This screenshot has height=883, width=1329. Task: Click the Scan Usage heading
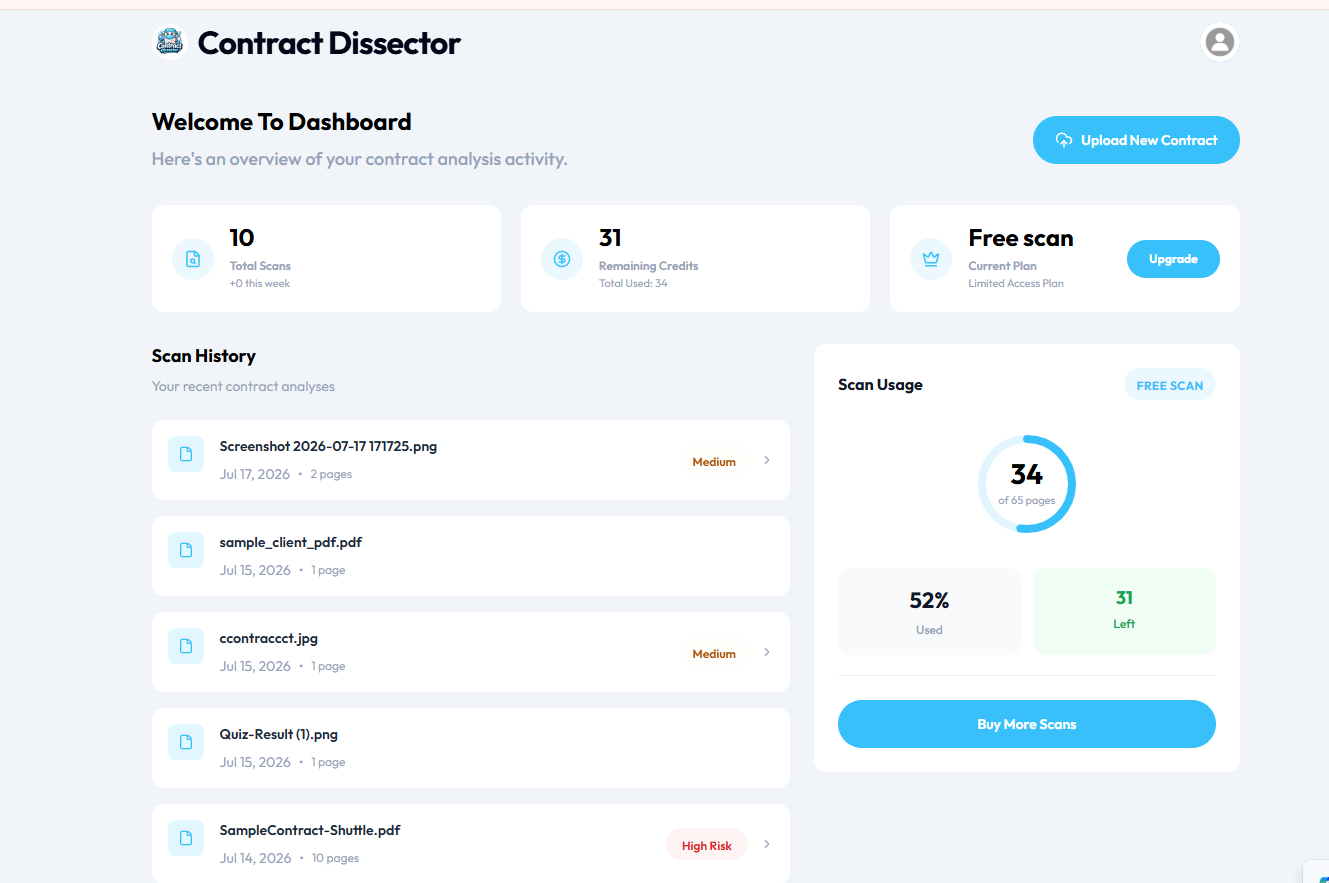point(880,385)
